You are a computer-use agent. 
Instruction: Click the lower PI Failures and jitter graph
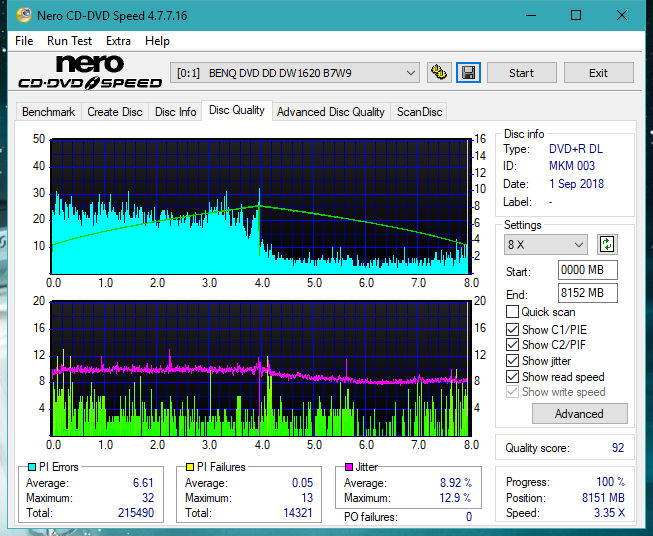tap(261, 369)
